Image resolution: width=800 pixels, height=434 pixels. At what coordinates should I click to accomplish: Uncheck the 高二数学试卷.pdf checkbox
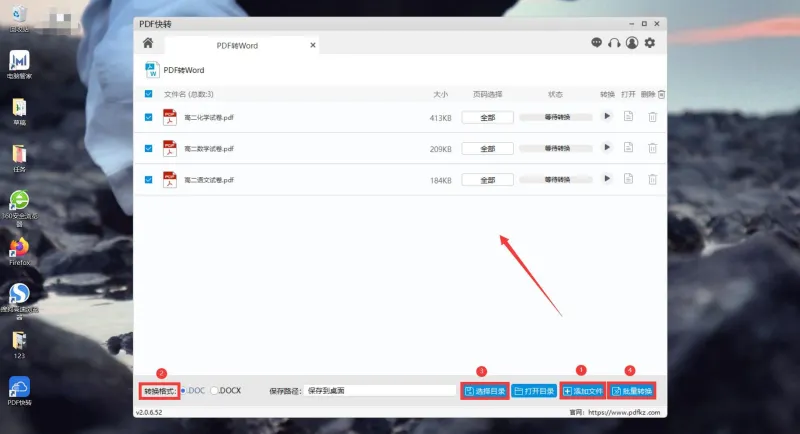point(148,148)
